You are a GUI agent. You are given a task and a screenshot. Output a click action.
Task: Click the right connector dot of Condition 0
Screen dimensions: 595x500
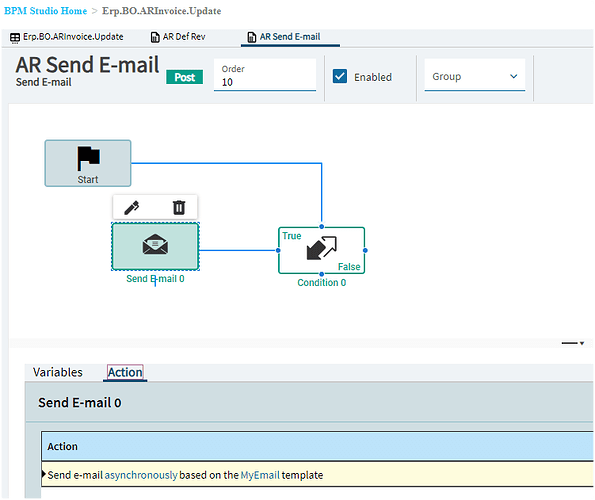tap(365, 250)
